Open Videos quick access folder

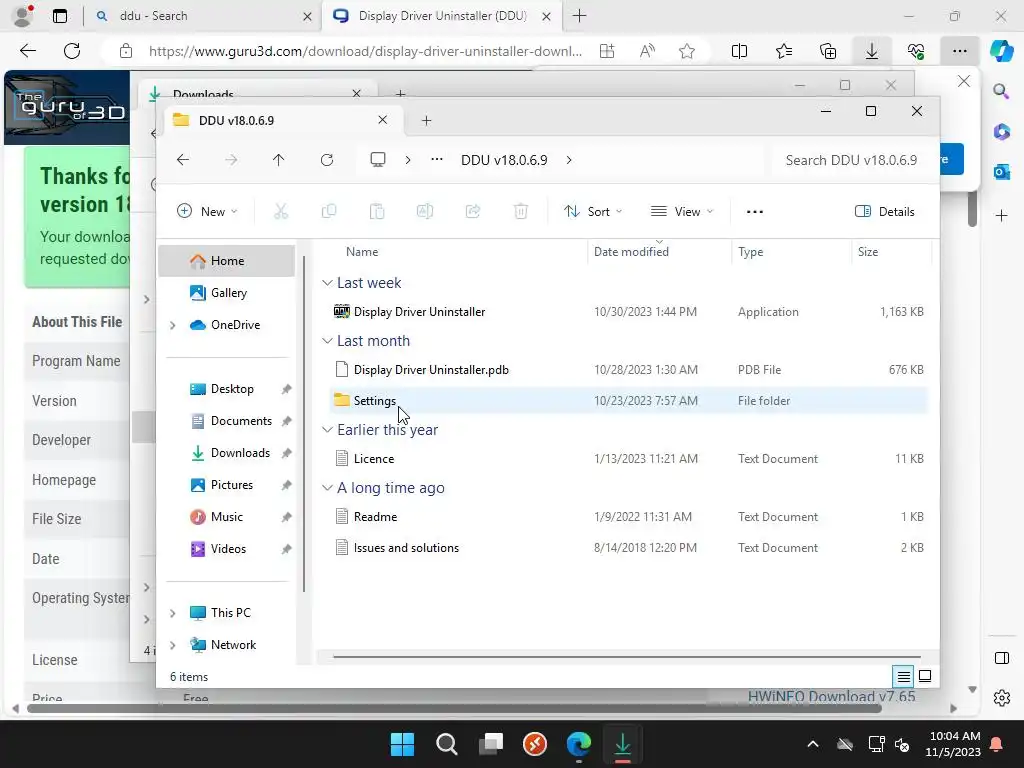pyautogui.click(x=227, y=549)
